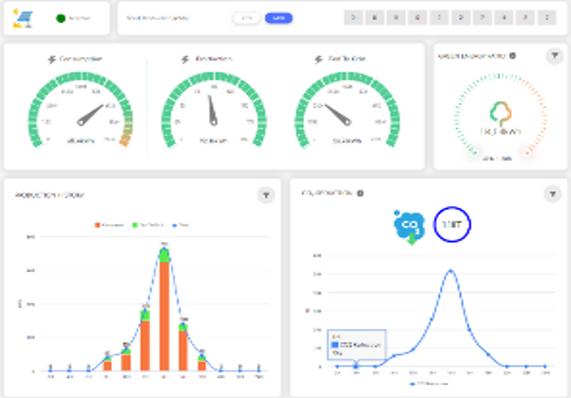The width and height of the screenshot is (571, 398).
Task: Select the white pill option beside blue pill
Action: coord(247,18)
